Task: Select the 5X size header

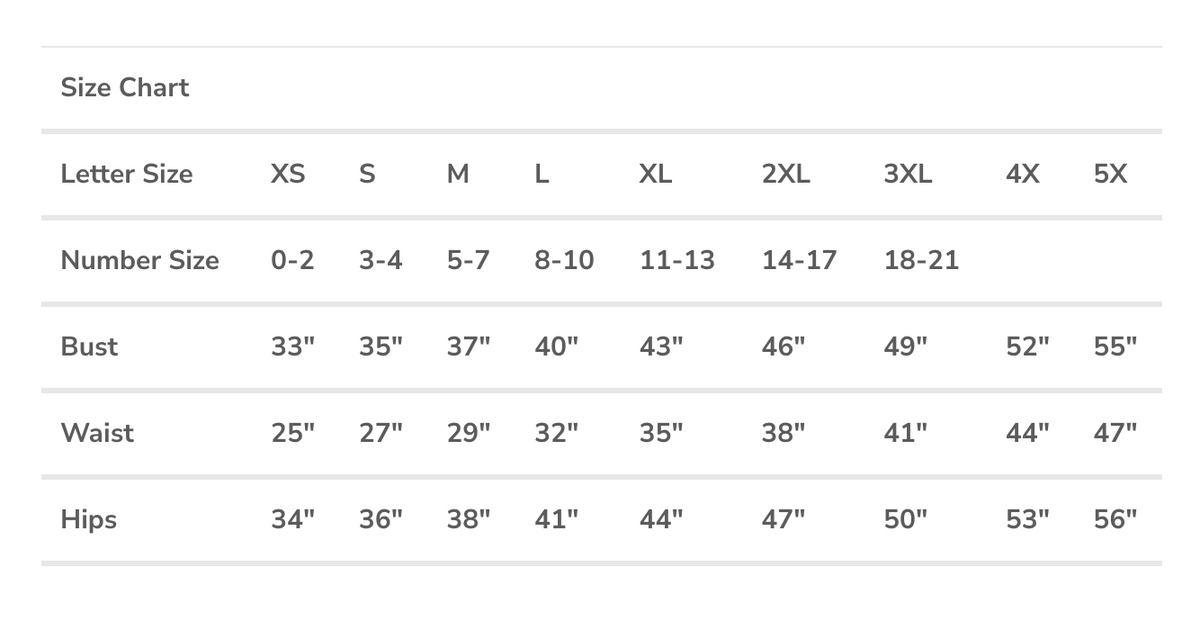Action: (x=1111, y=174)
